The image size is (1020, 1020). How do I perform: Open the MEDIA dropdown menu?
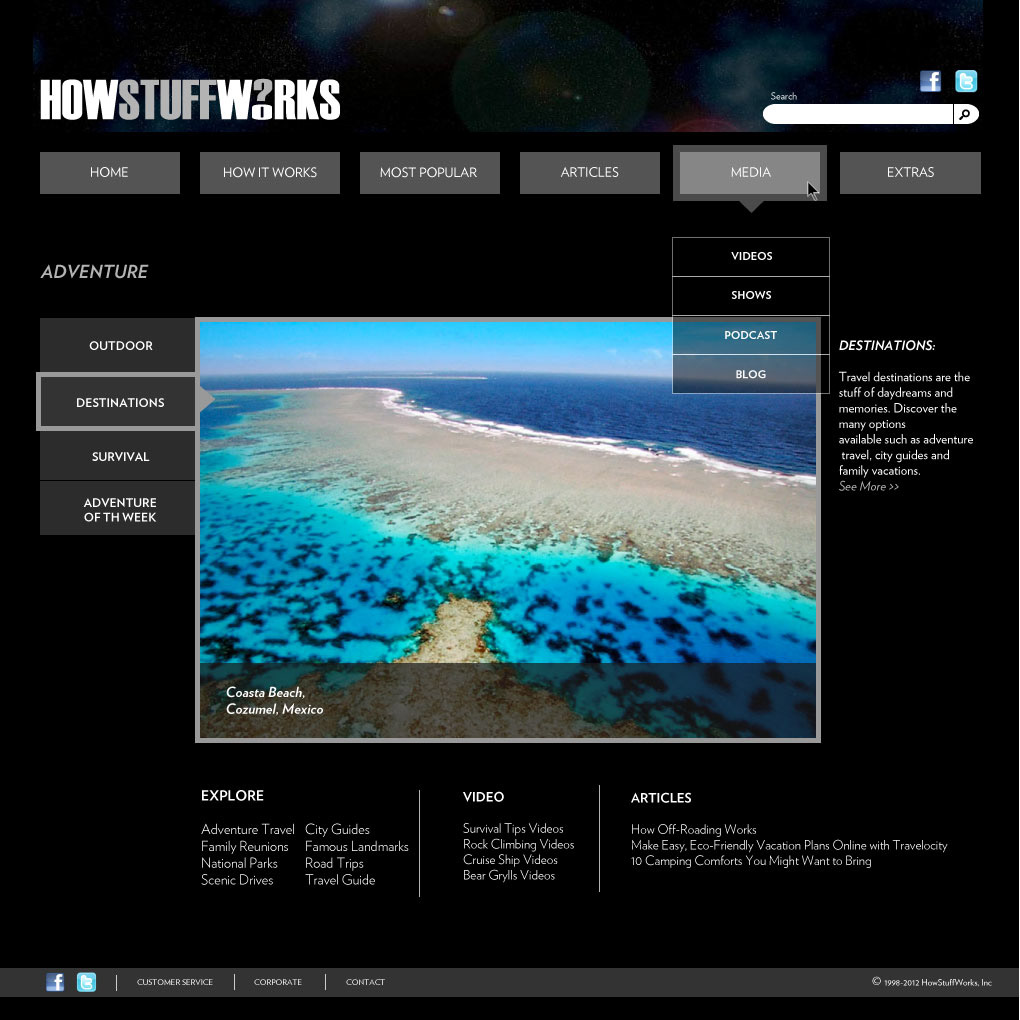[750, 172]
